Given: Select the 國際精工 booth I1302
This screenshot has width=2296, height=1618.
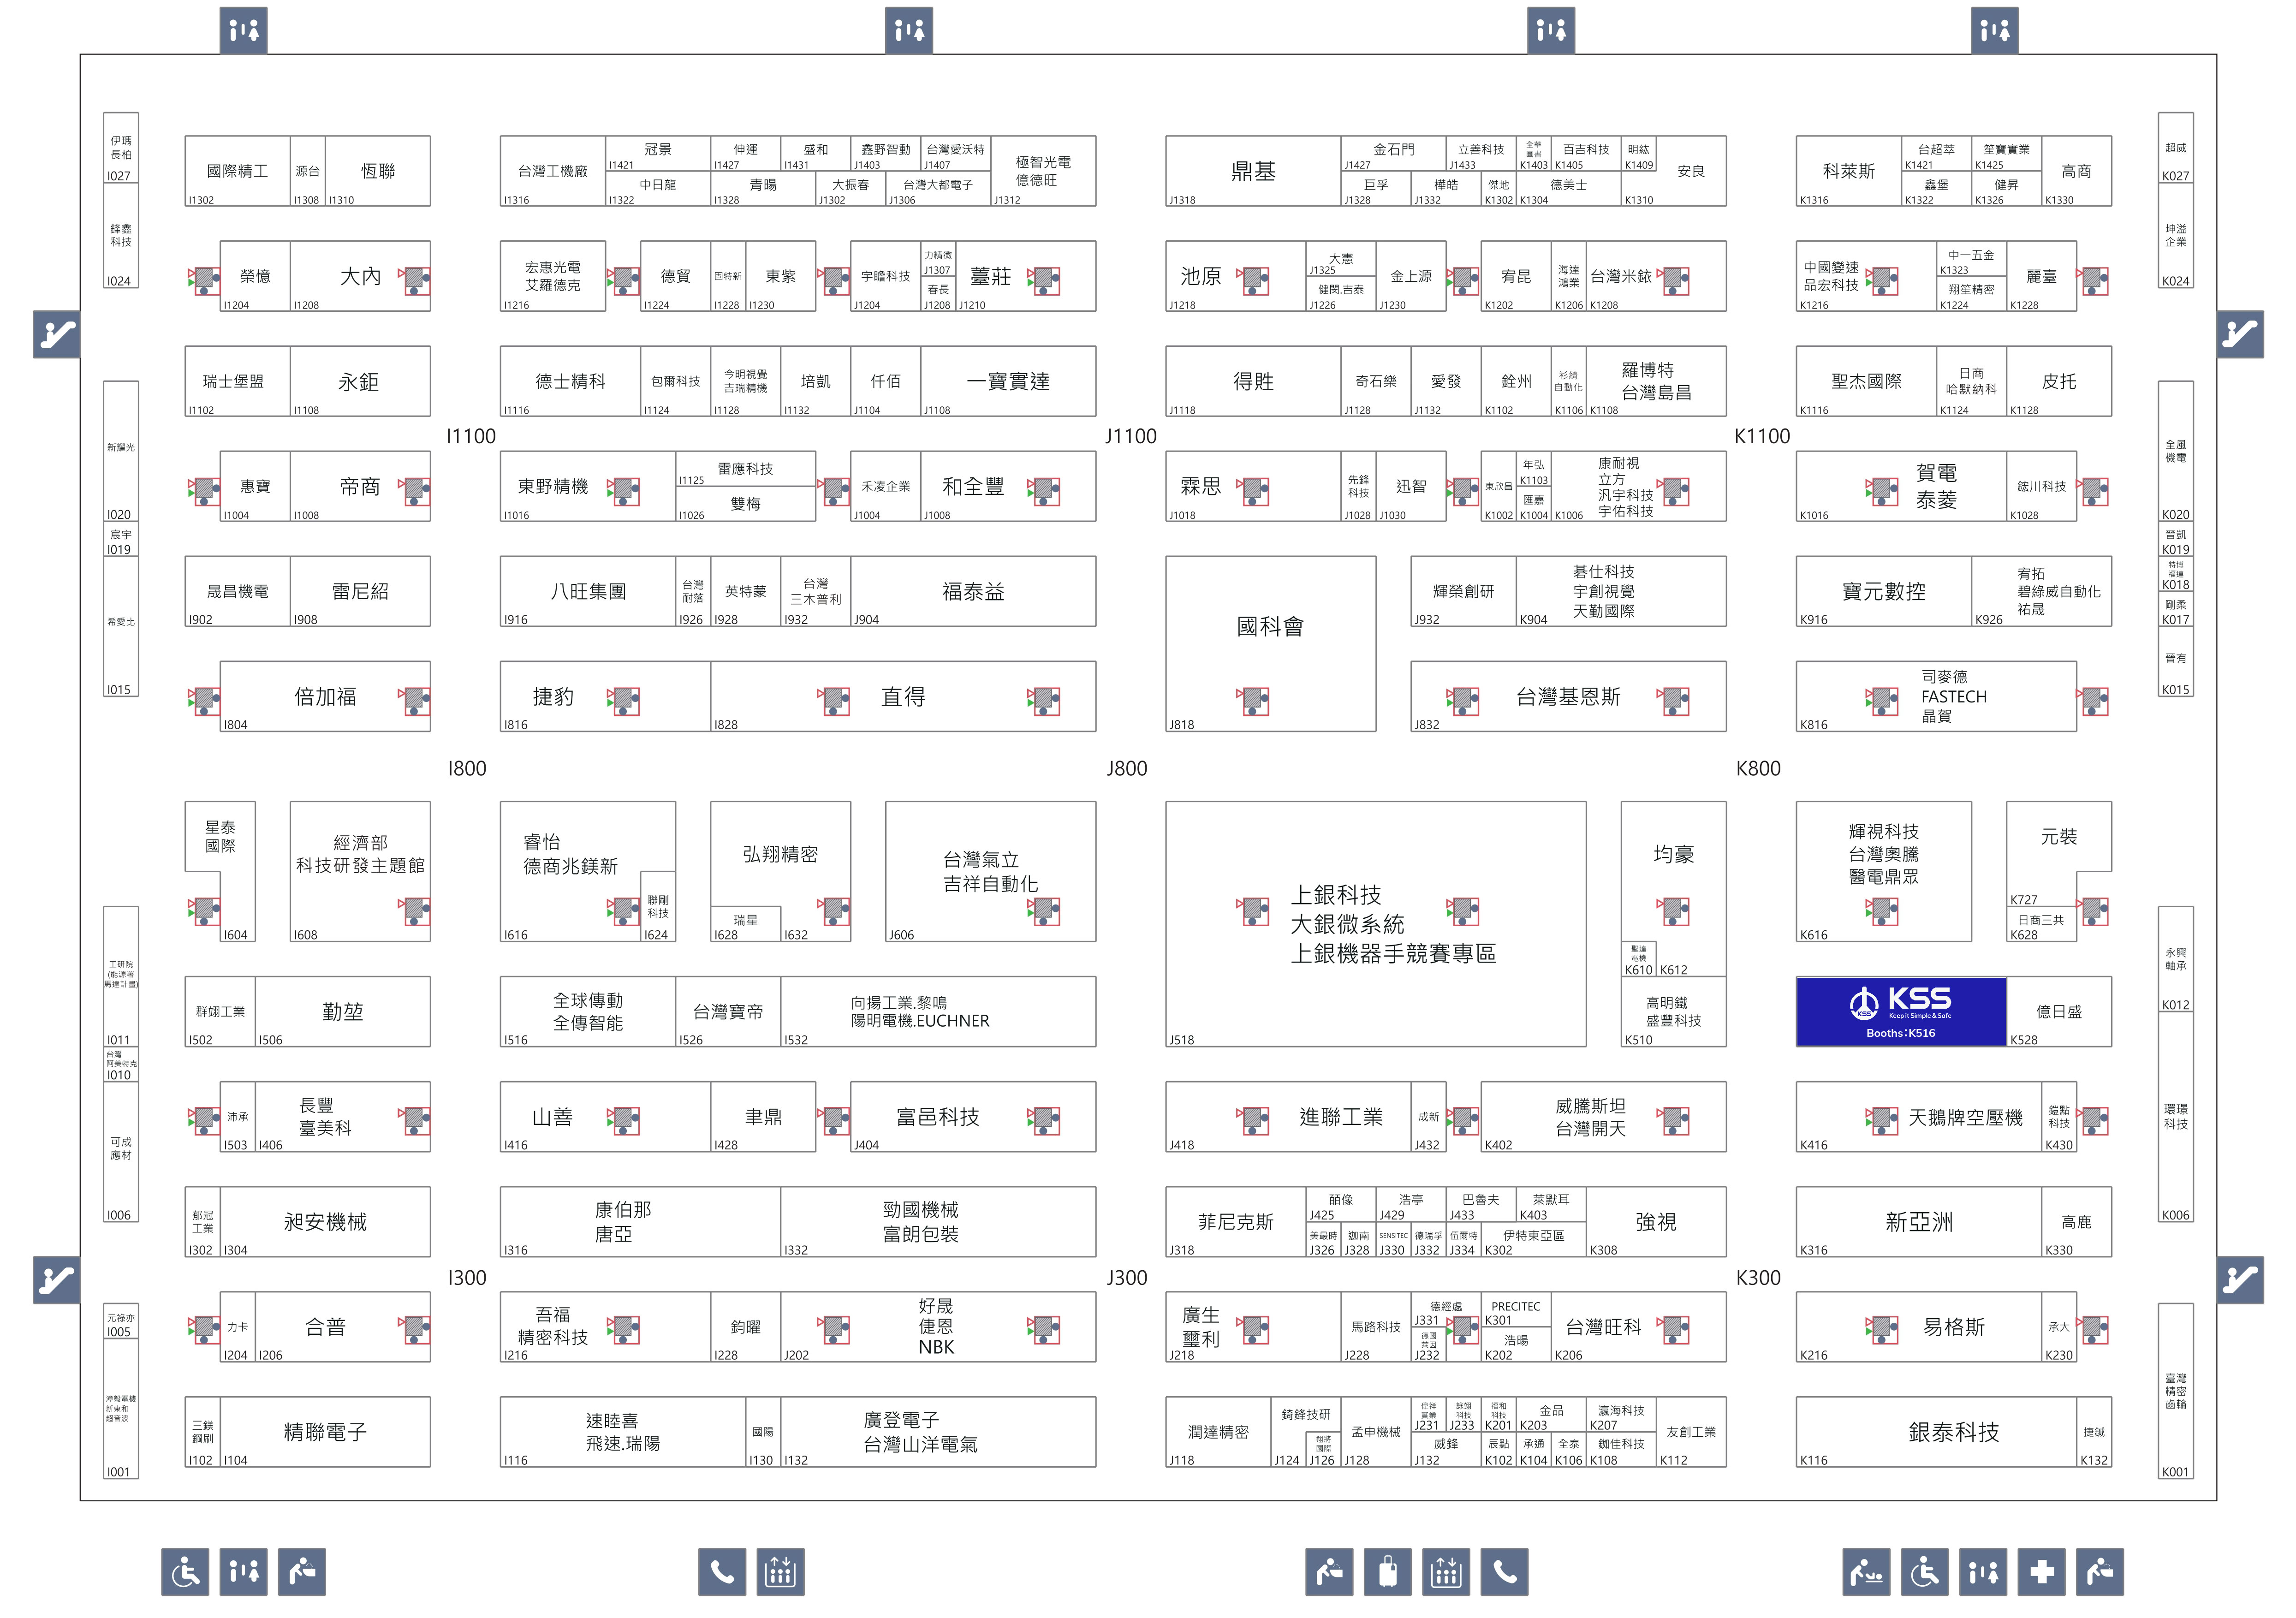Looking at the screenshot, I should (x=238, y=171).
